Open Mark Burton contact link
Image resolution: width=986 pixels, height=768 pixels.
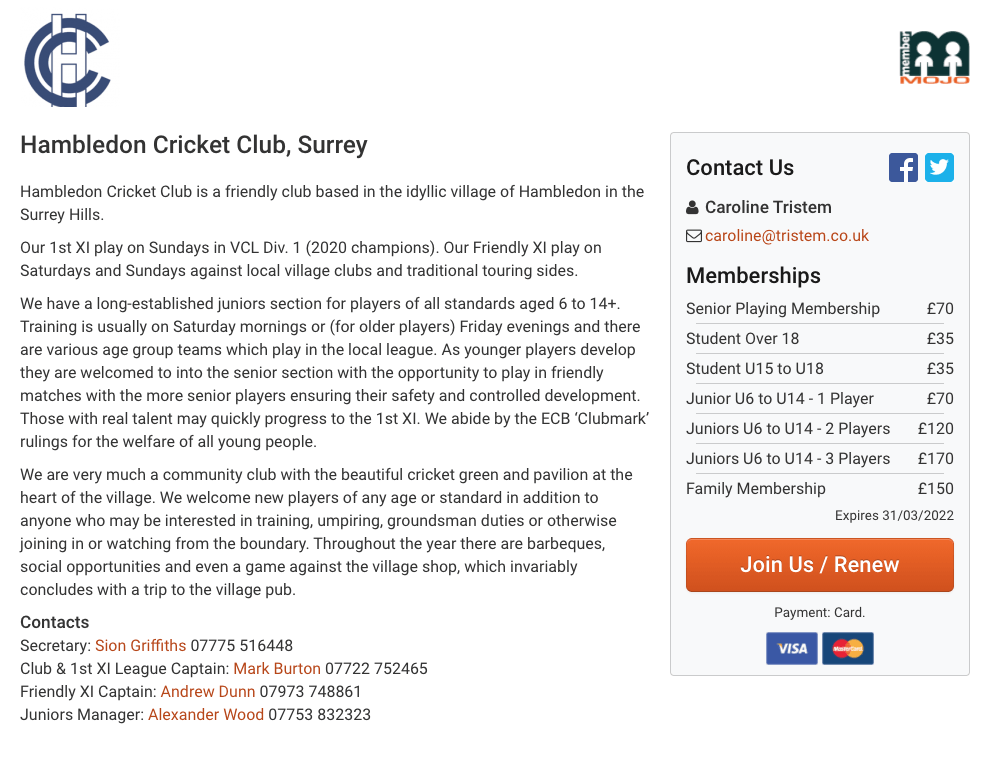coord(277,669)
